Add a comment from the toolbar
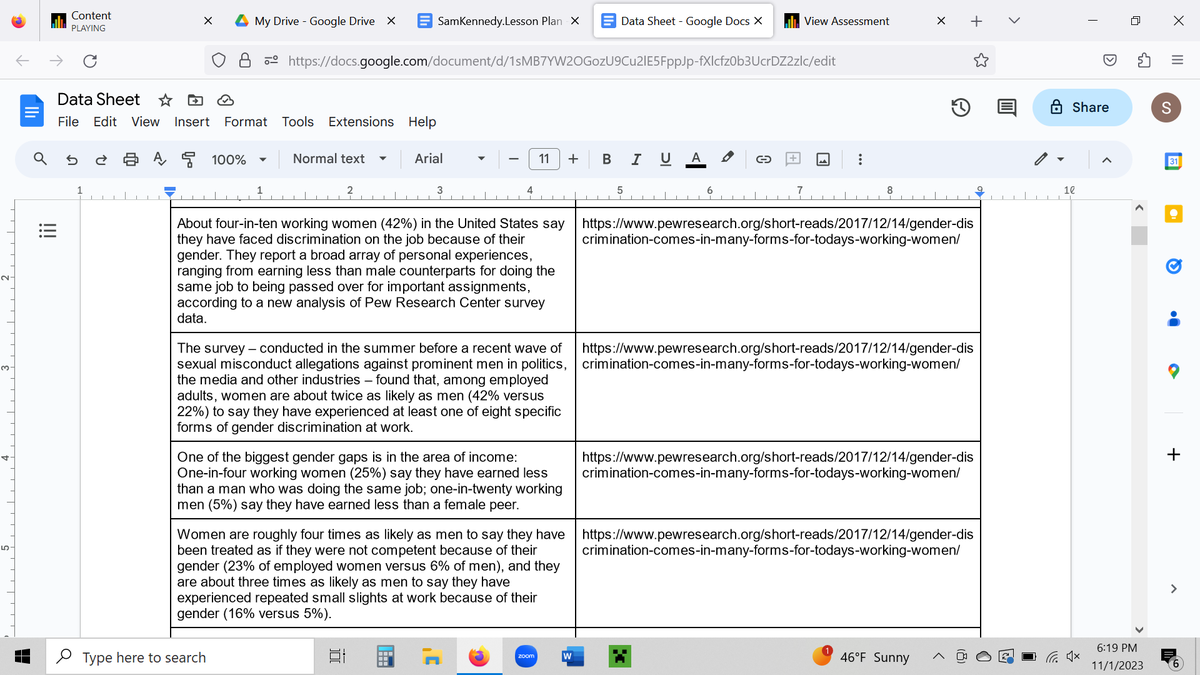 [x=792, y=158]
